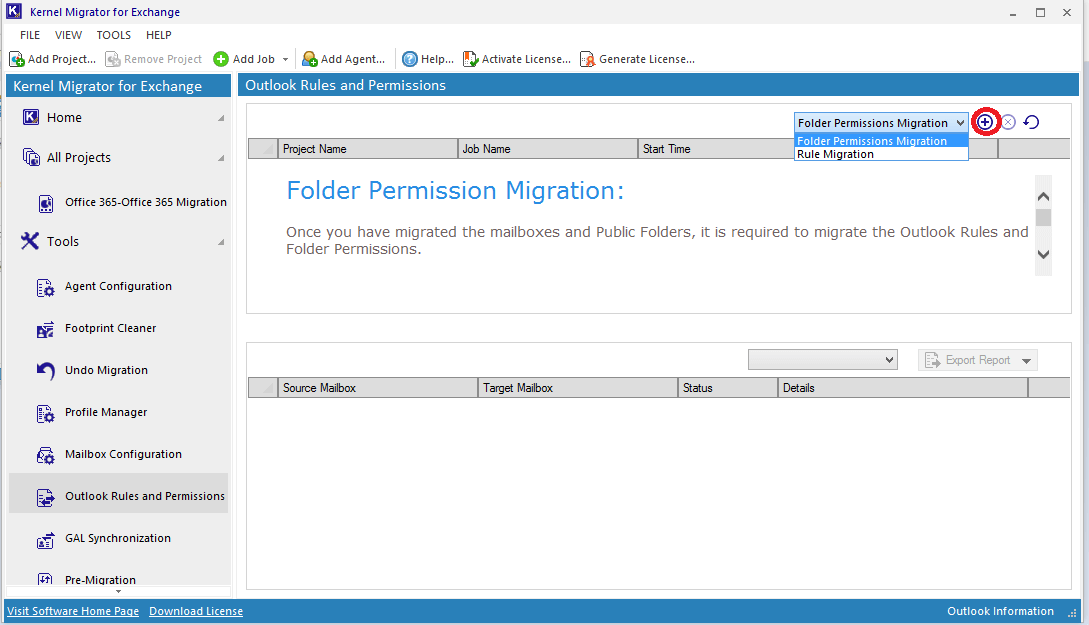Click the description scrollbar thumb
Viewport: 1089px width, 625px height.
[x=1043, y=218]
